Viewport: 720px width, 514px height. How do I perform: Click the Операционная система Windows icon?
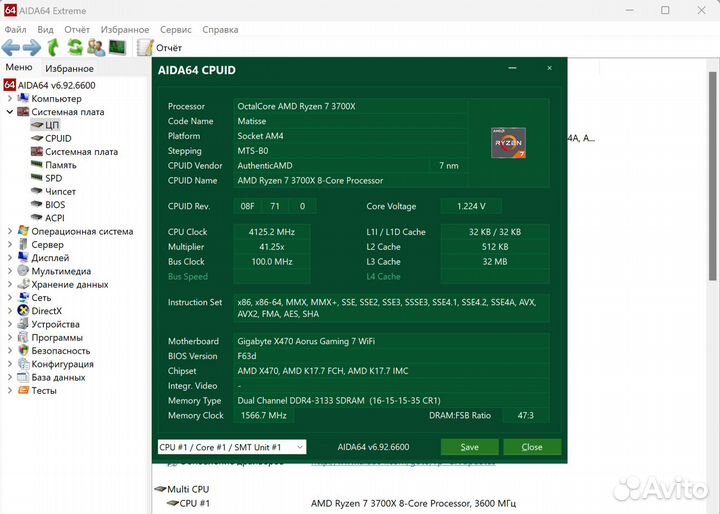(x=23, y=231)
